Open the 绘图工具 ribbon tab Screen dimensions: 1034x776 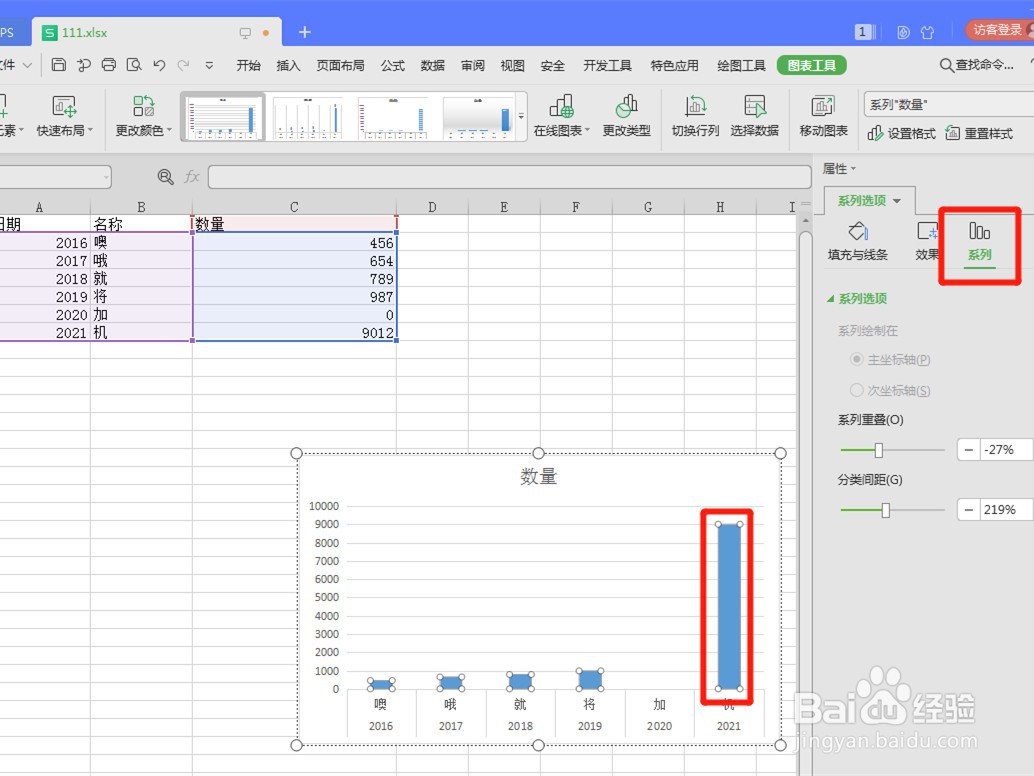(x=741, y=65)
